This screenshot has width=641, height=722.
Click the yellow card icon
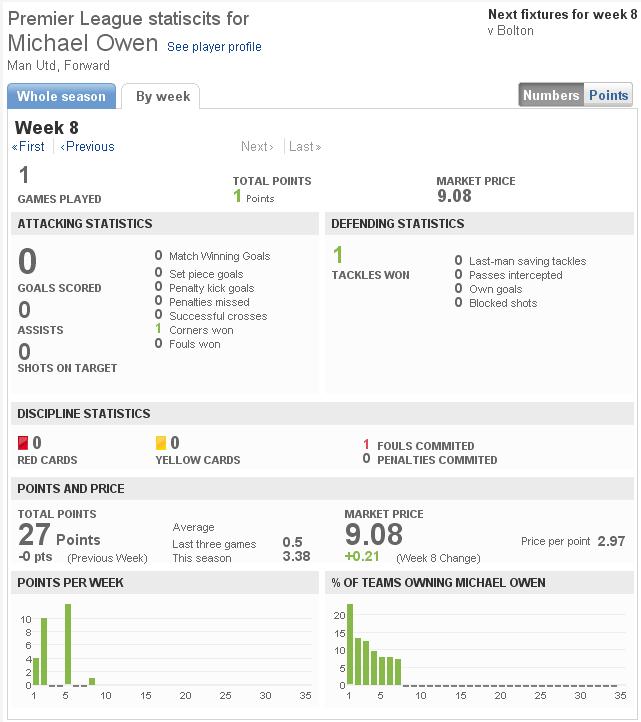[161, 443]
